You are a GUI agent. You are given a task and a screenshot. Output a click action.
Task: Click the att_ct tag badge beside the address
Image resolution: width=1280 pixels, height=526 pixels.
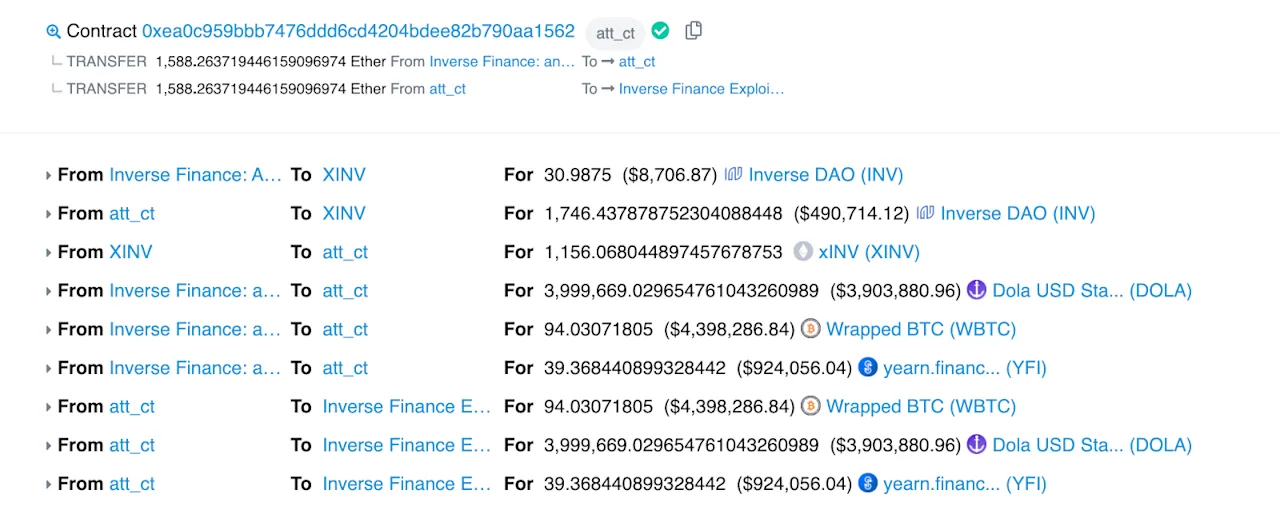pos(615,33)
